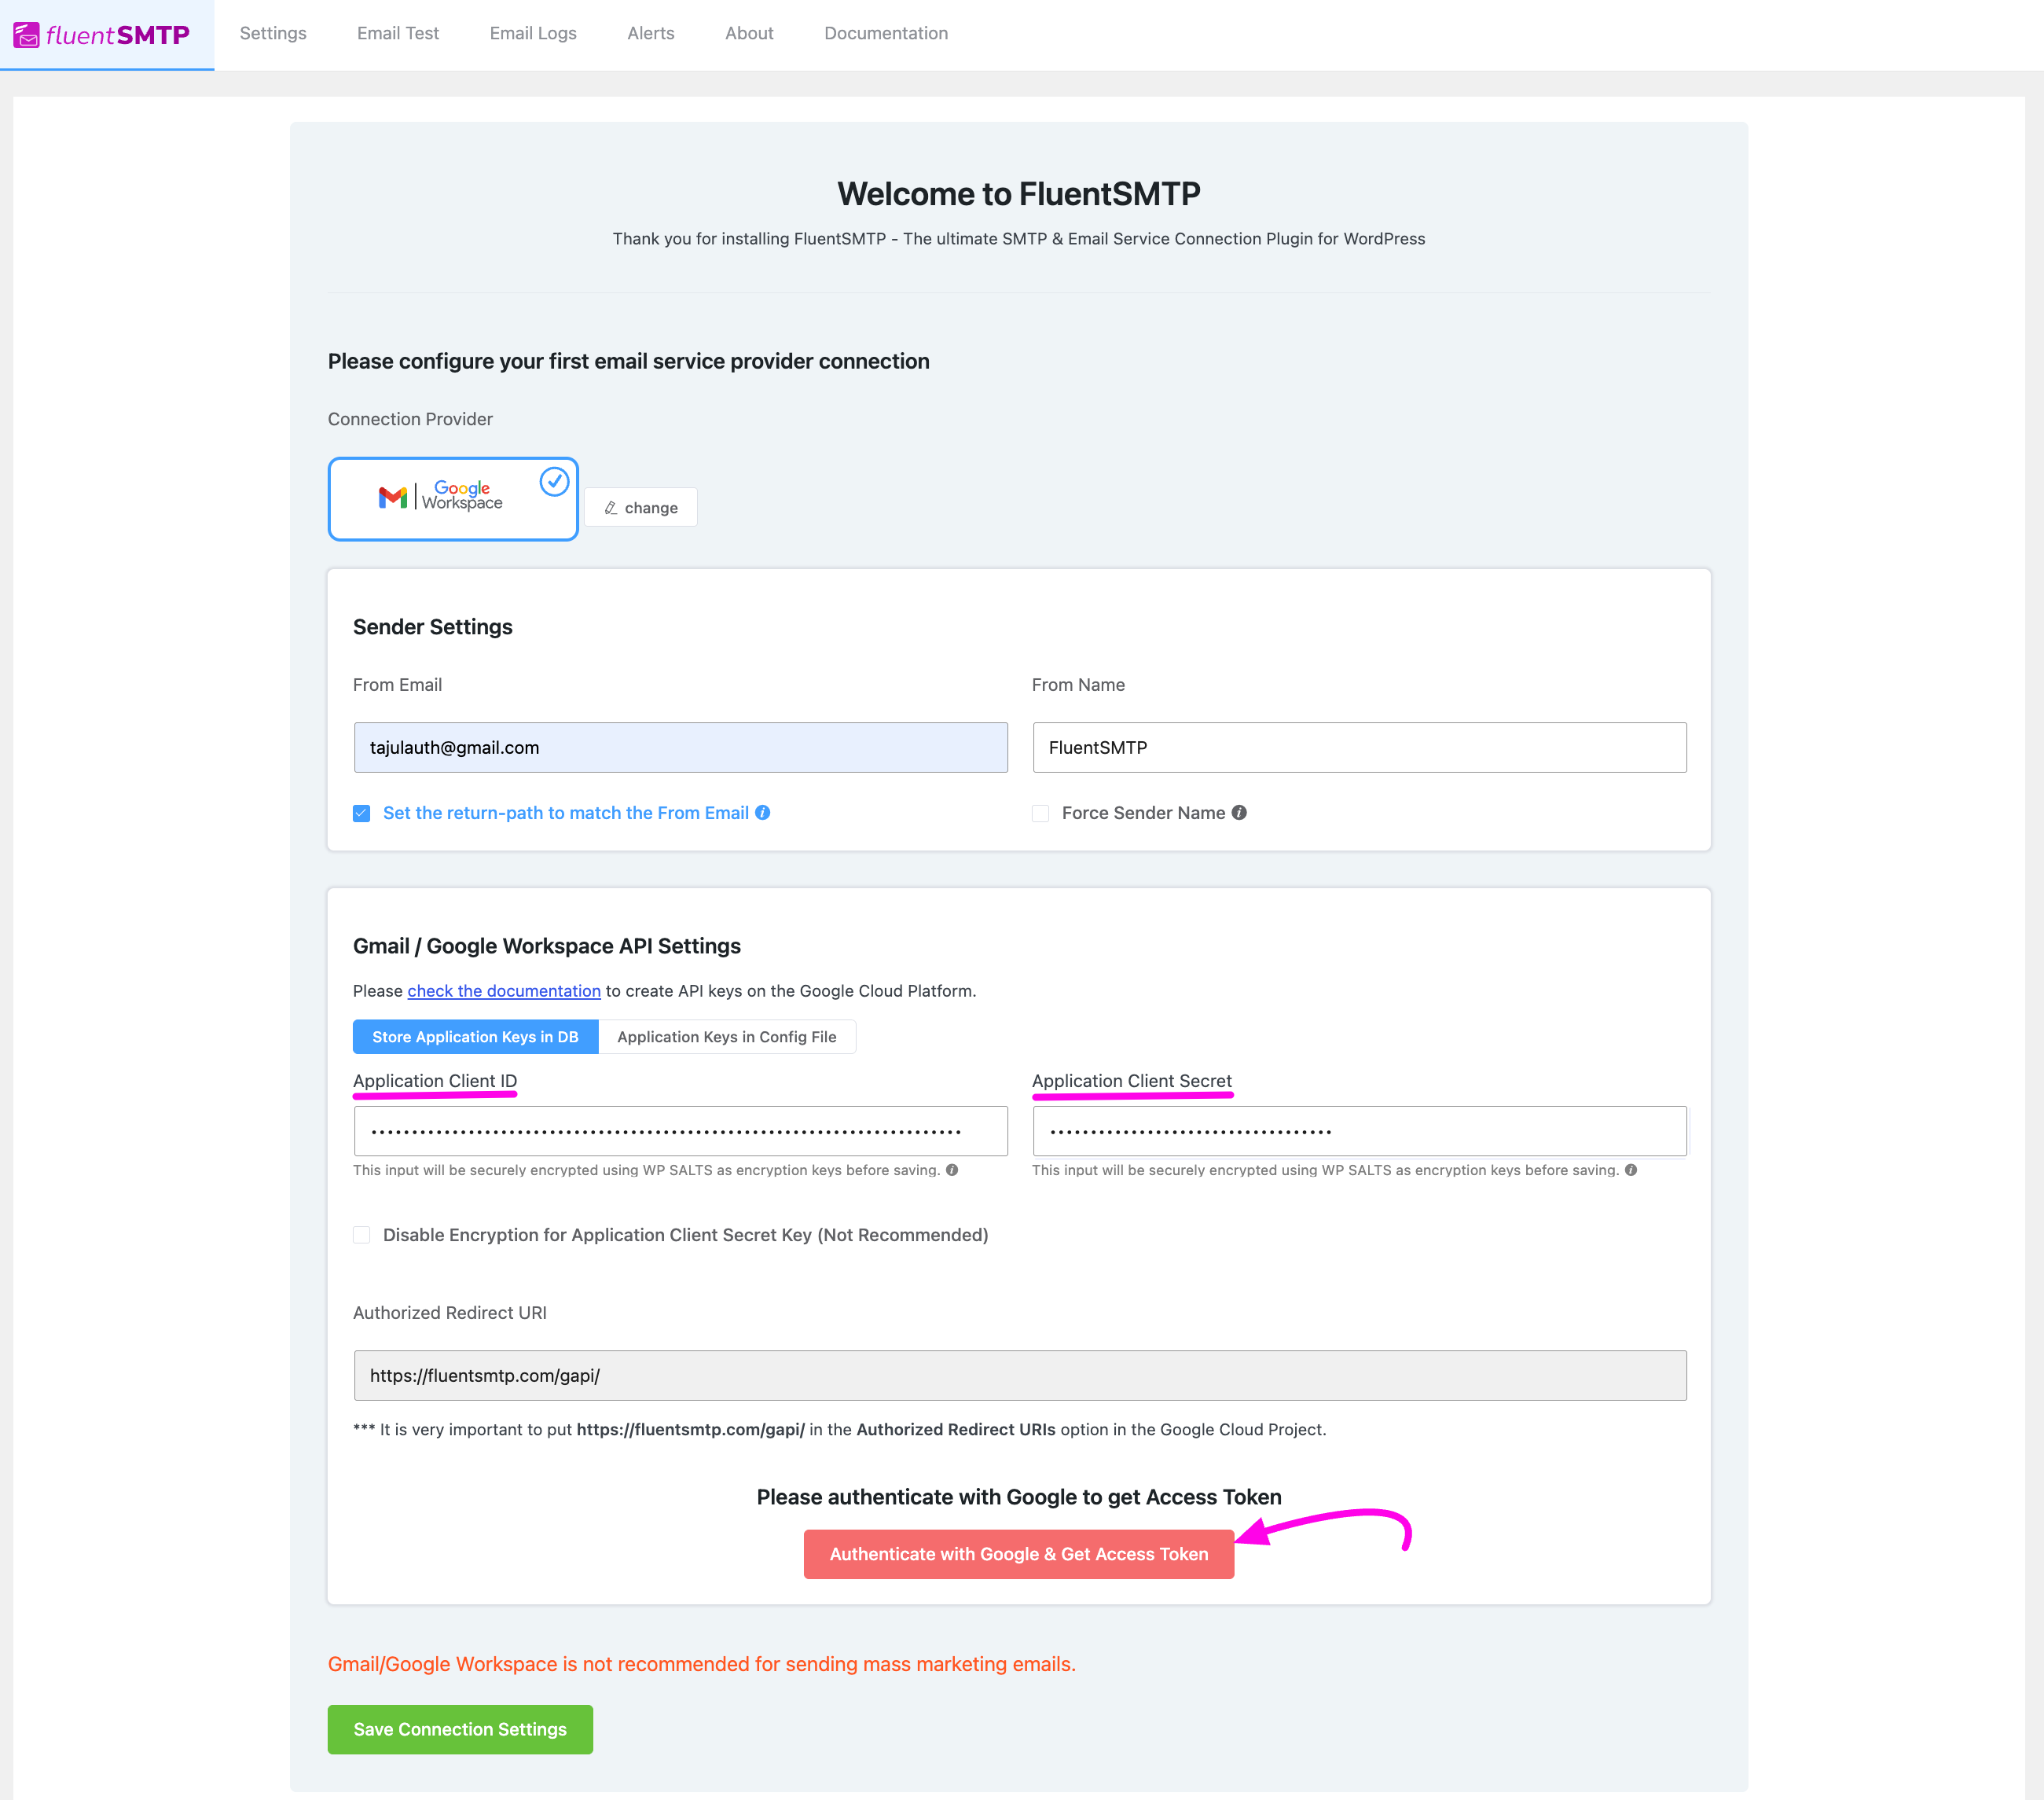The height and width of the screenshot is (1800, 2044).
Task: Toggle the return-path match checkbox
Action: [362, 813]
